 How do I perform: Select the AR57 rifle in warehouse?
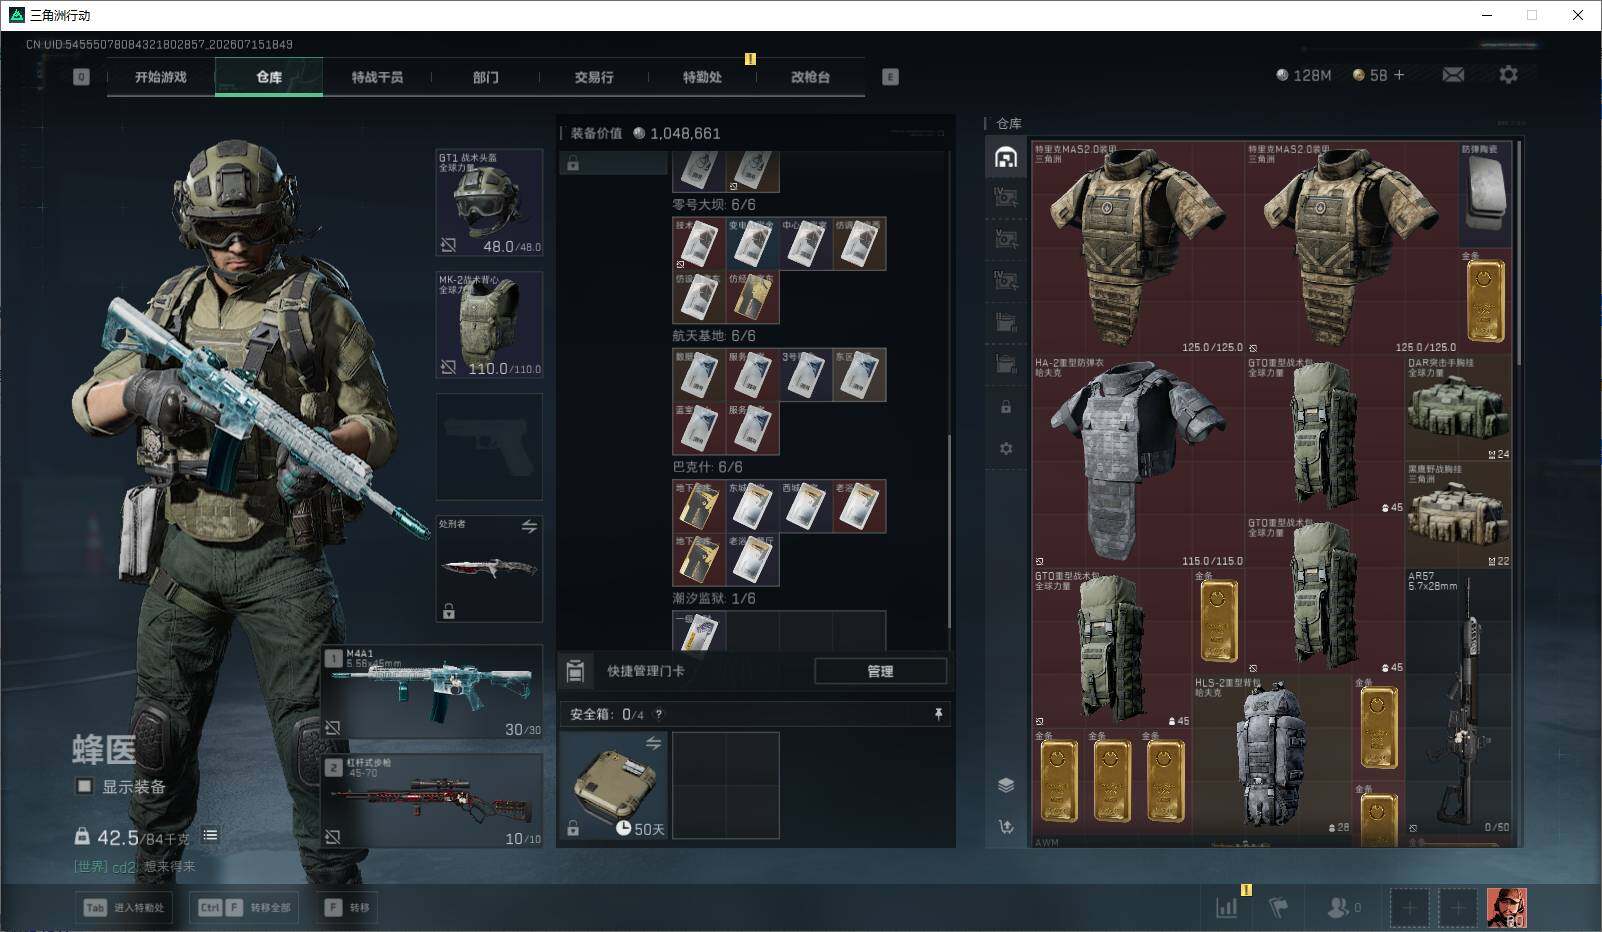(1459, 702)
